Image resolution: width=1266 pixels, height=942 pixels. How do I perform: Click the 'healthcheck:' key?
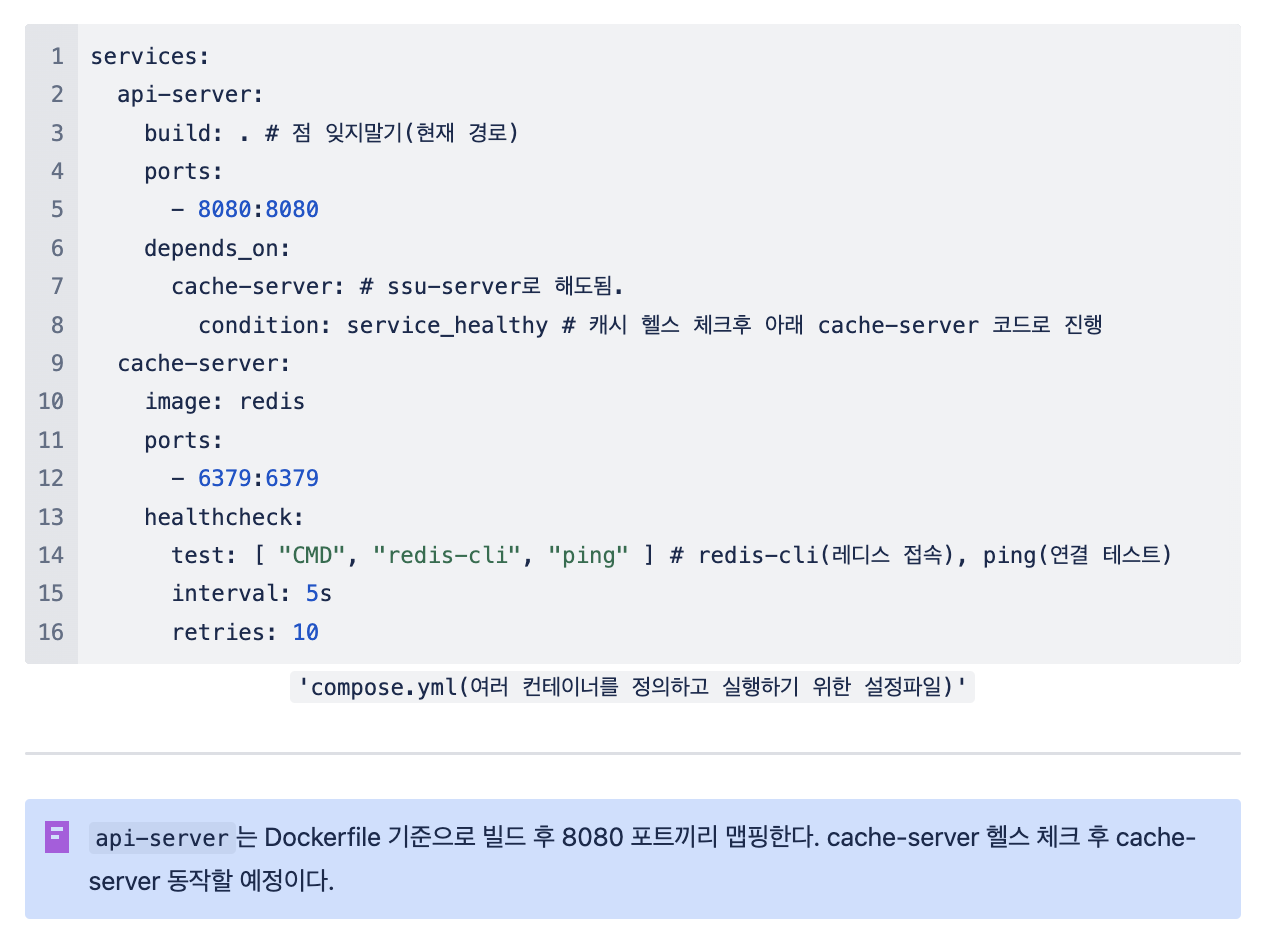tap(224, 517)
